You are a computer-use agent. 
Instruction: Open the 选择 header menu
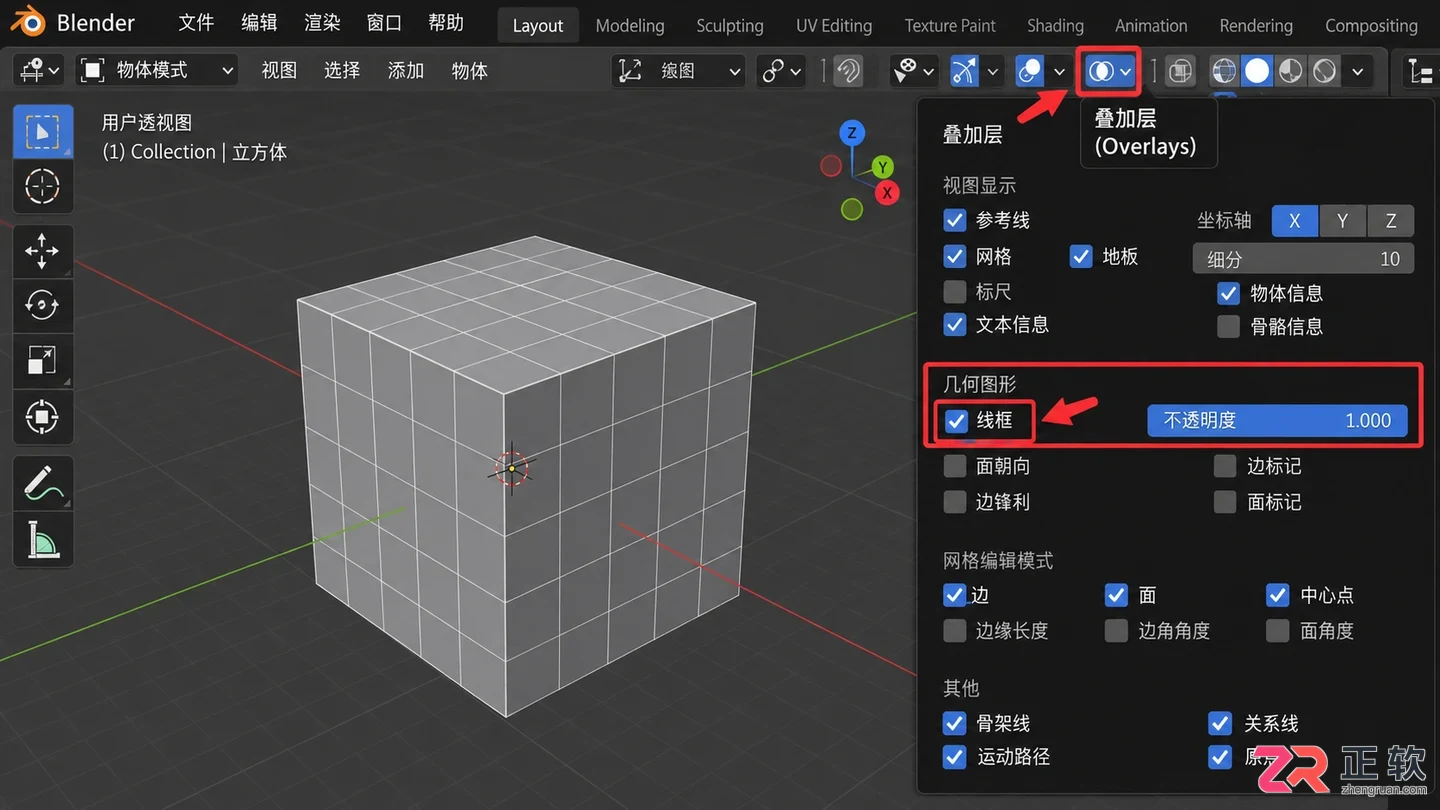pos(342,70)
